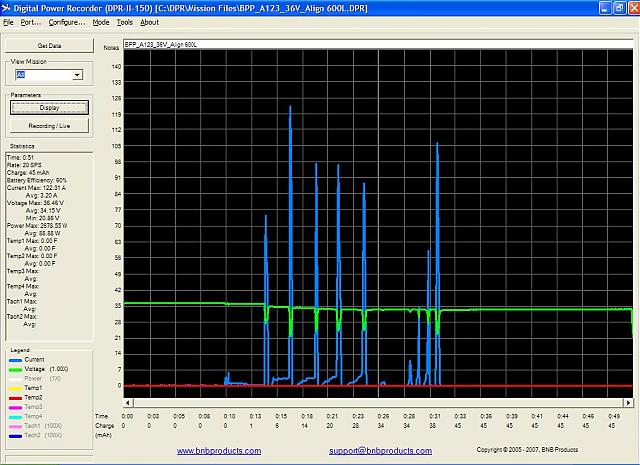Open the About menu
Viewport: 640px width, 465px height.
[149, 21]
